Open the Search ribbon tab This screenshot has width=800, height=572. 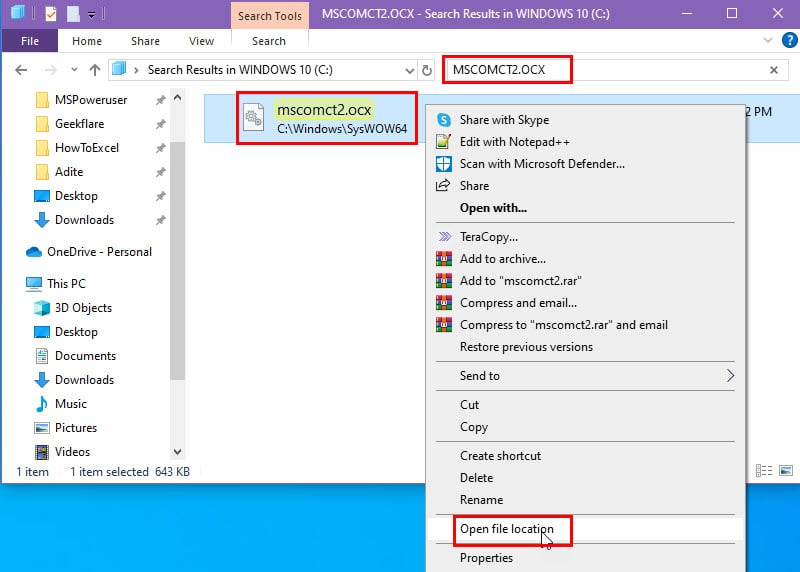(x=269, y=41)
